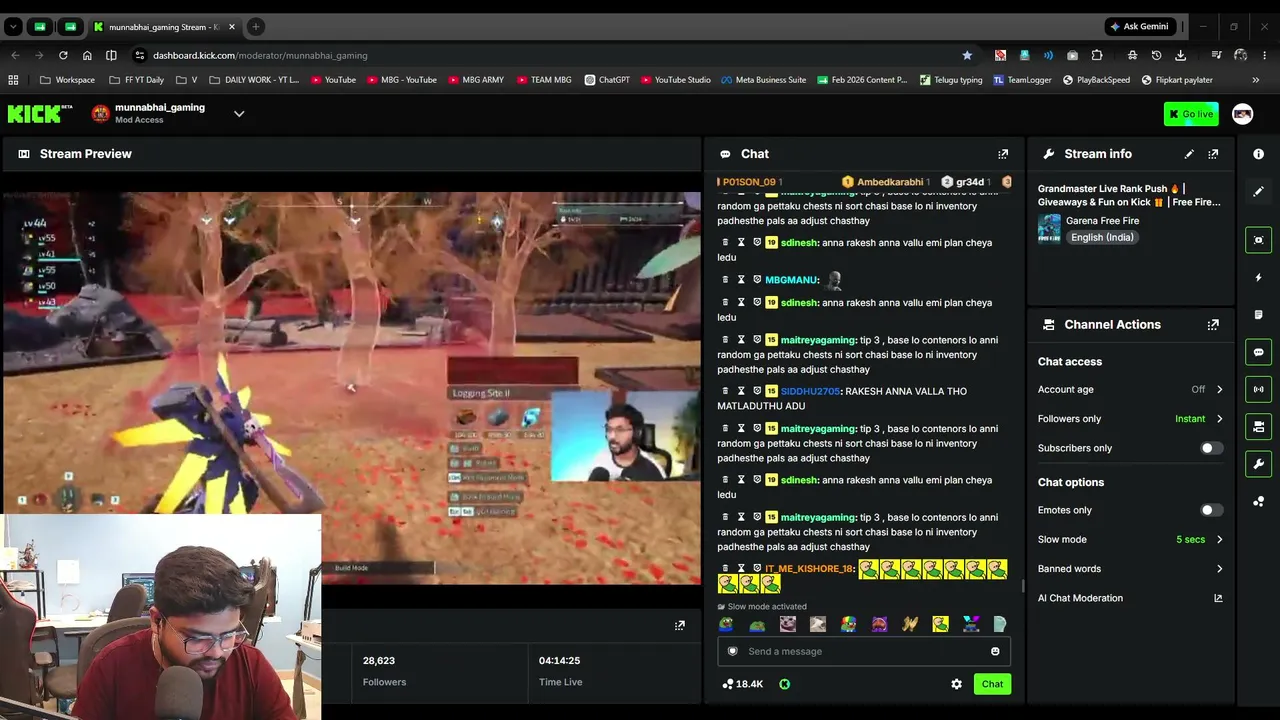Click the SIDDHU2705 username in chat

[811, 392]
